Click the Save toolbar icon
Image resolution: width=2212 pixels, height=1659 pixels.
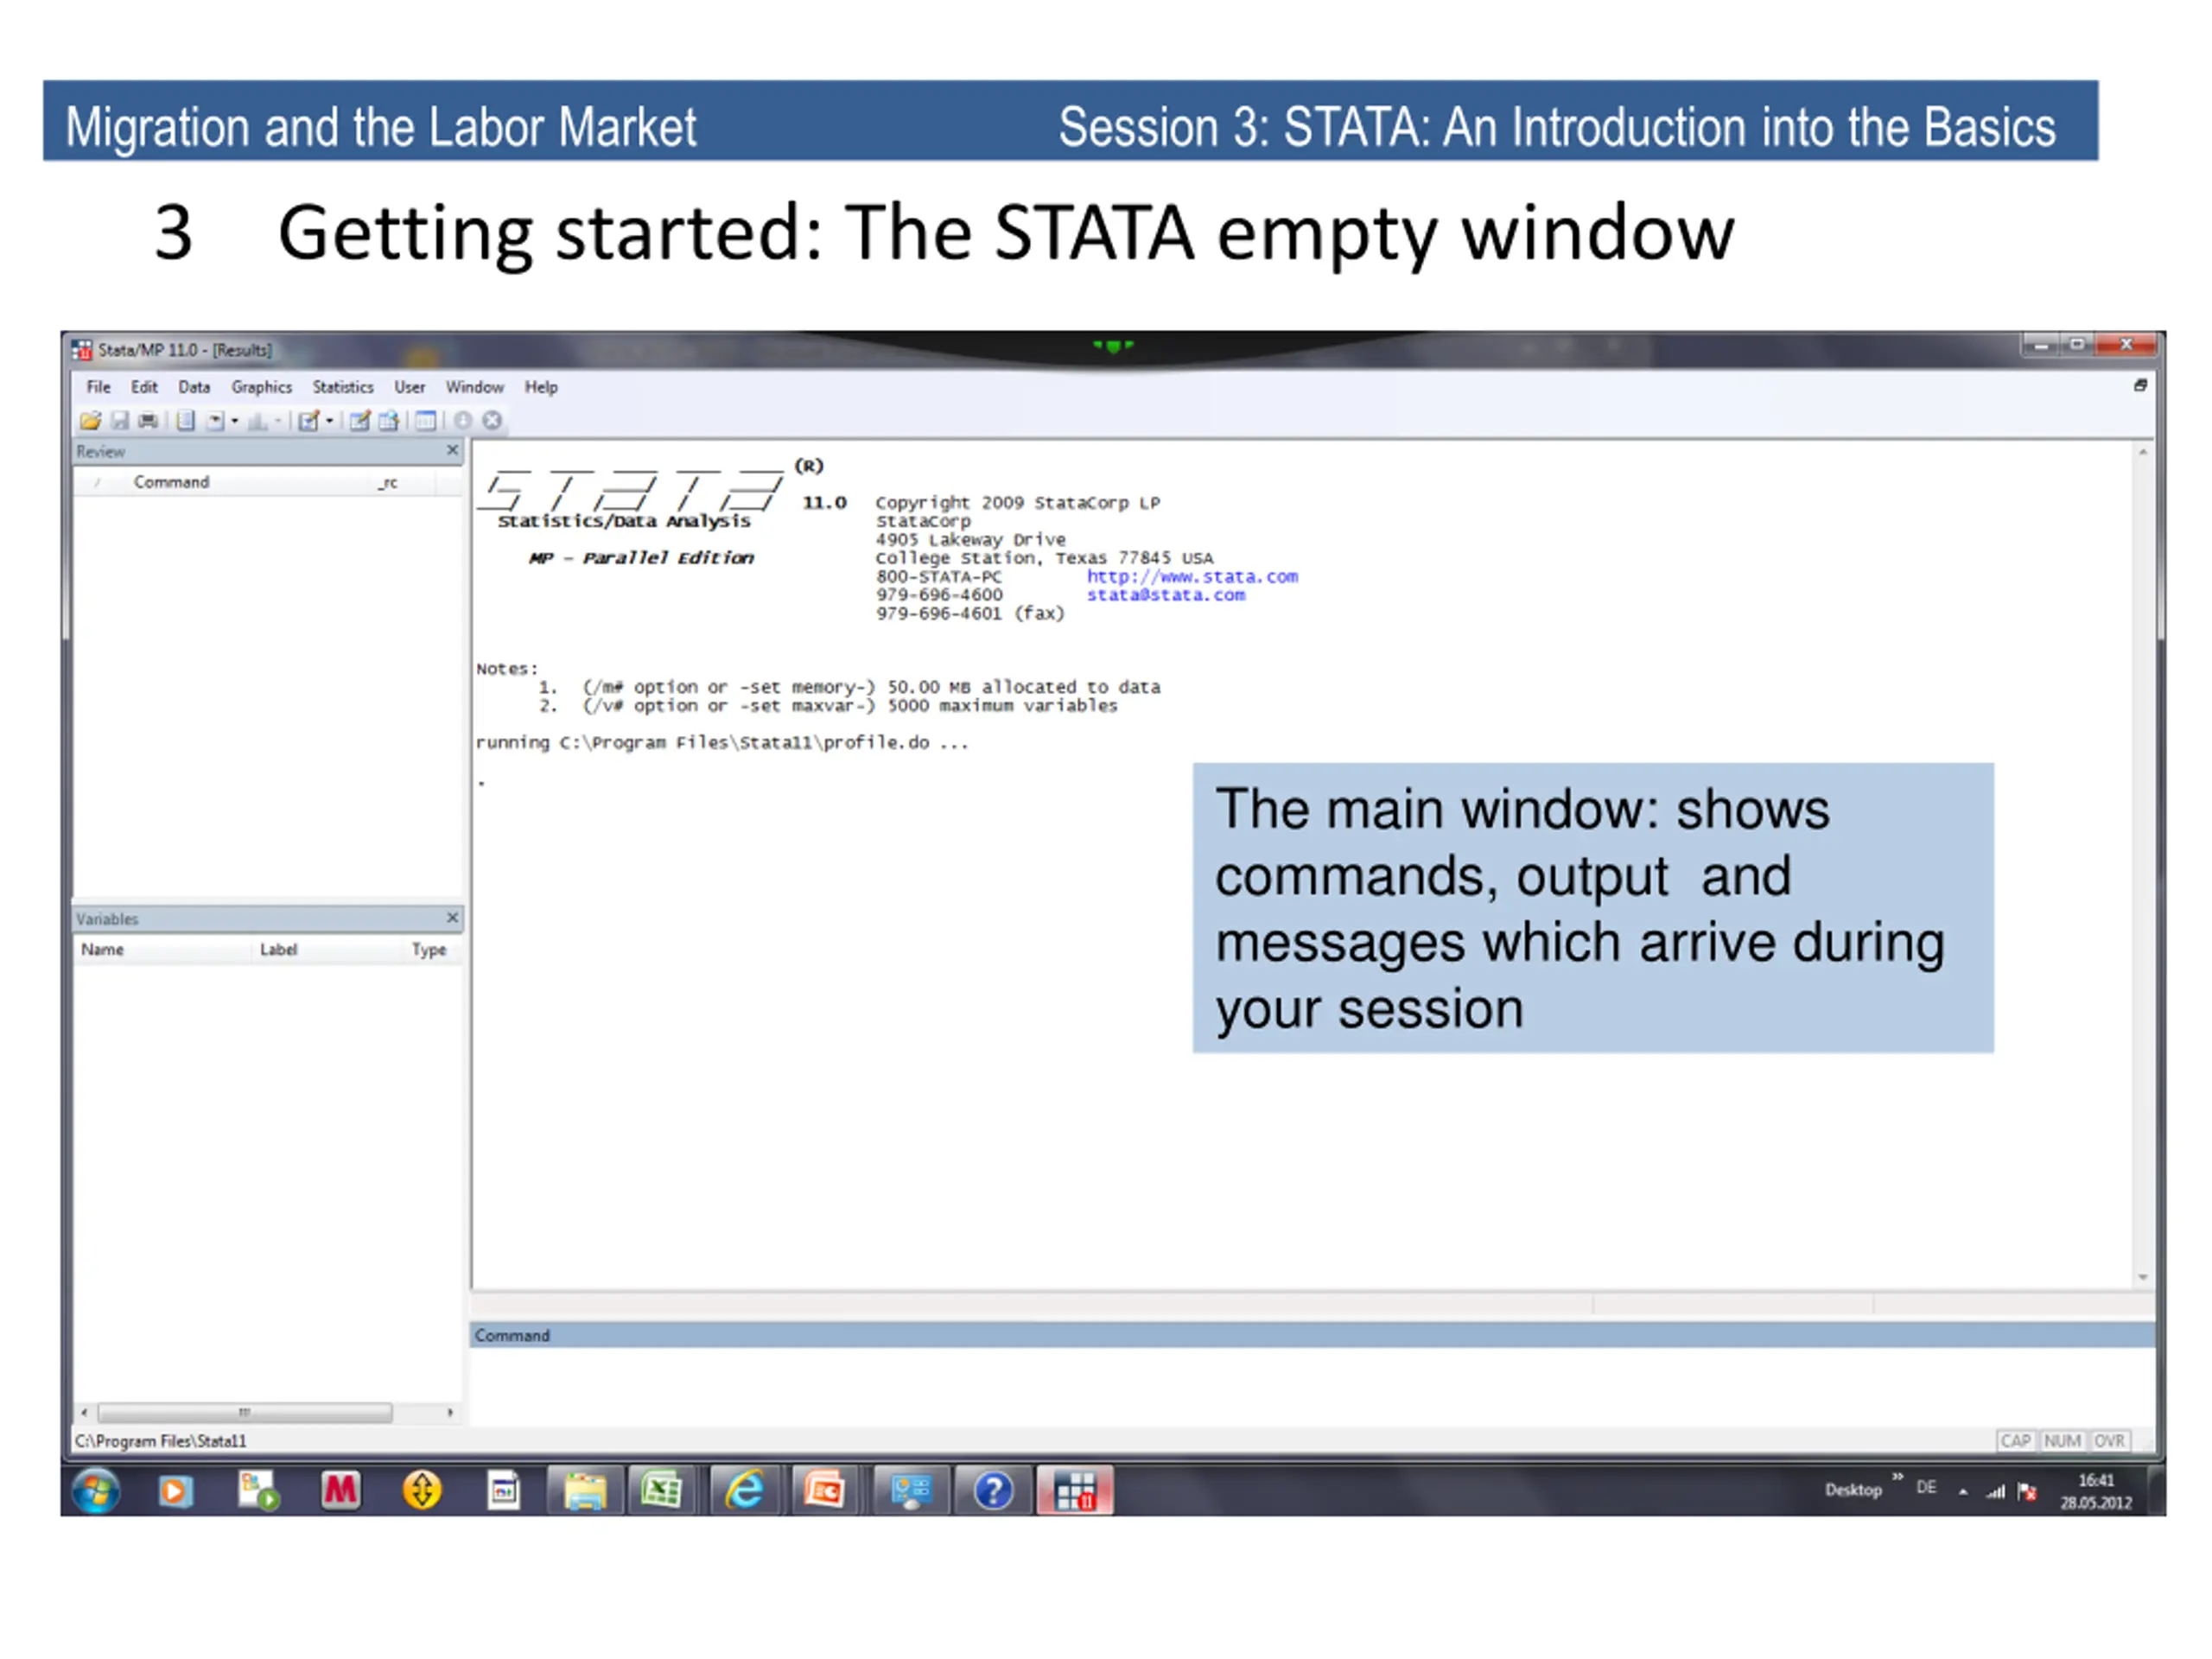tap(120, 421)
